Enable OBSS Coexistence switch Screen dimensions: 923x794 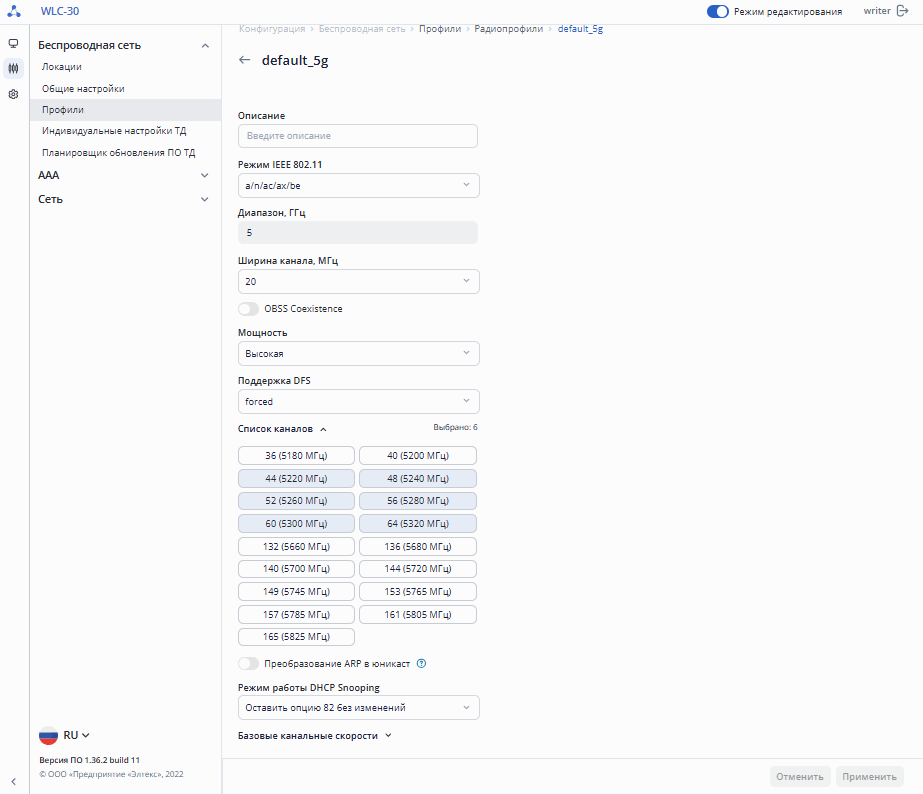248,309
